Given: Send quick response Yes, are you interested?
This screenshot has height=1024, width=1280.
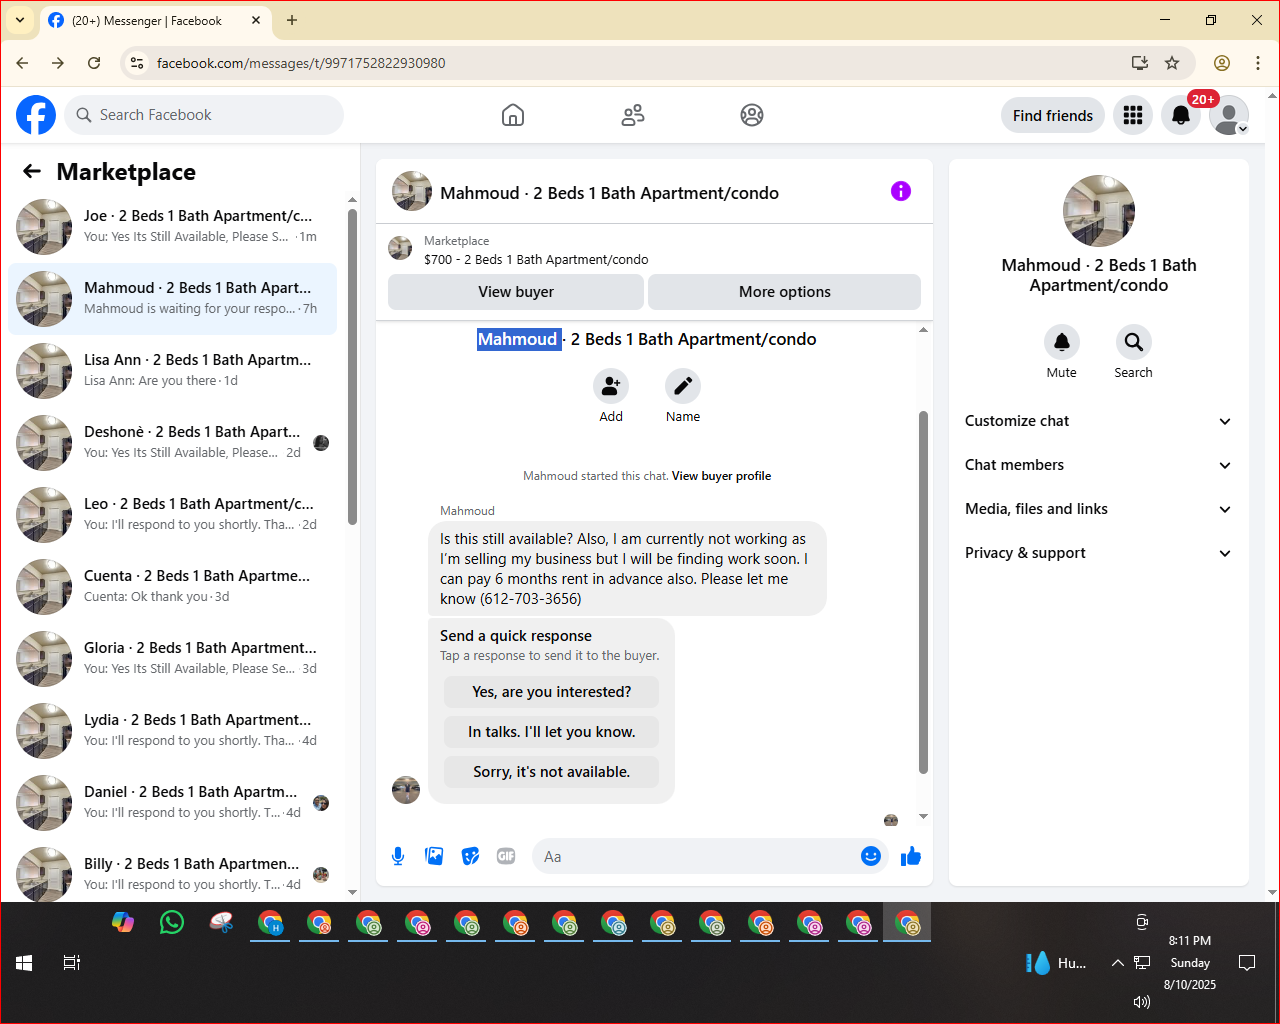Looking at the screenshot, I should (x=552, y=692).
